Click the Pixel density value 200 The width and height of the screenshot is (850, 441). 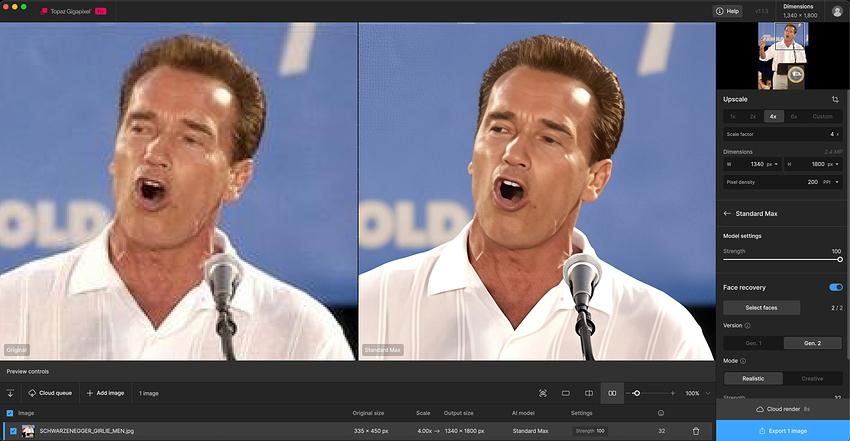pyautogui.click(x=812, y=182)
